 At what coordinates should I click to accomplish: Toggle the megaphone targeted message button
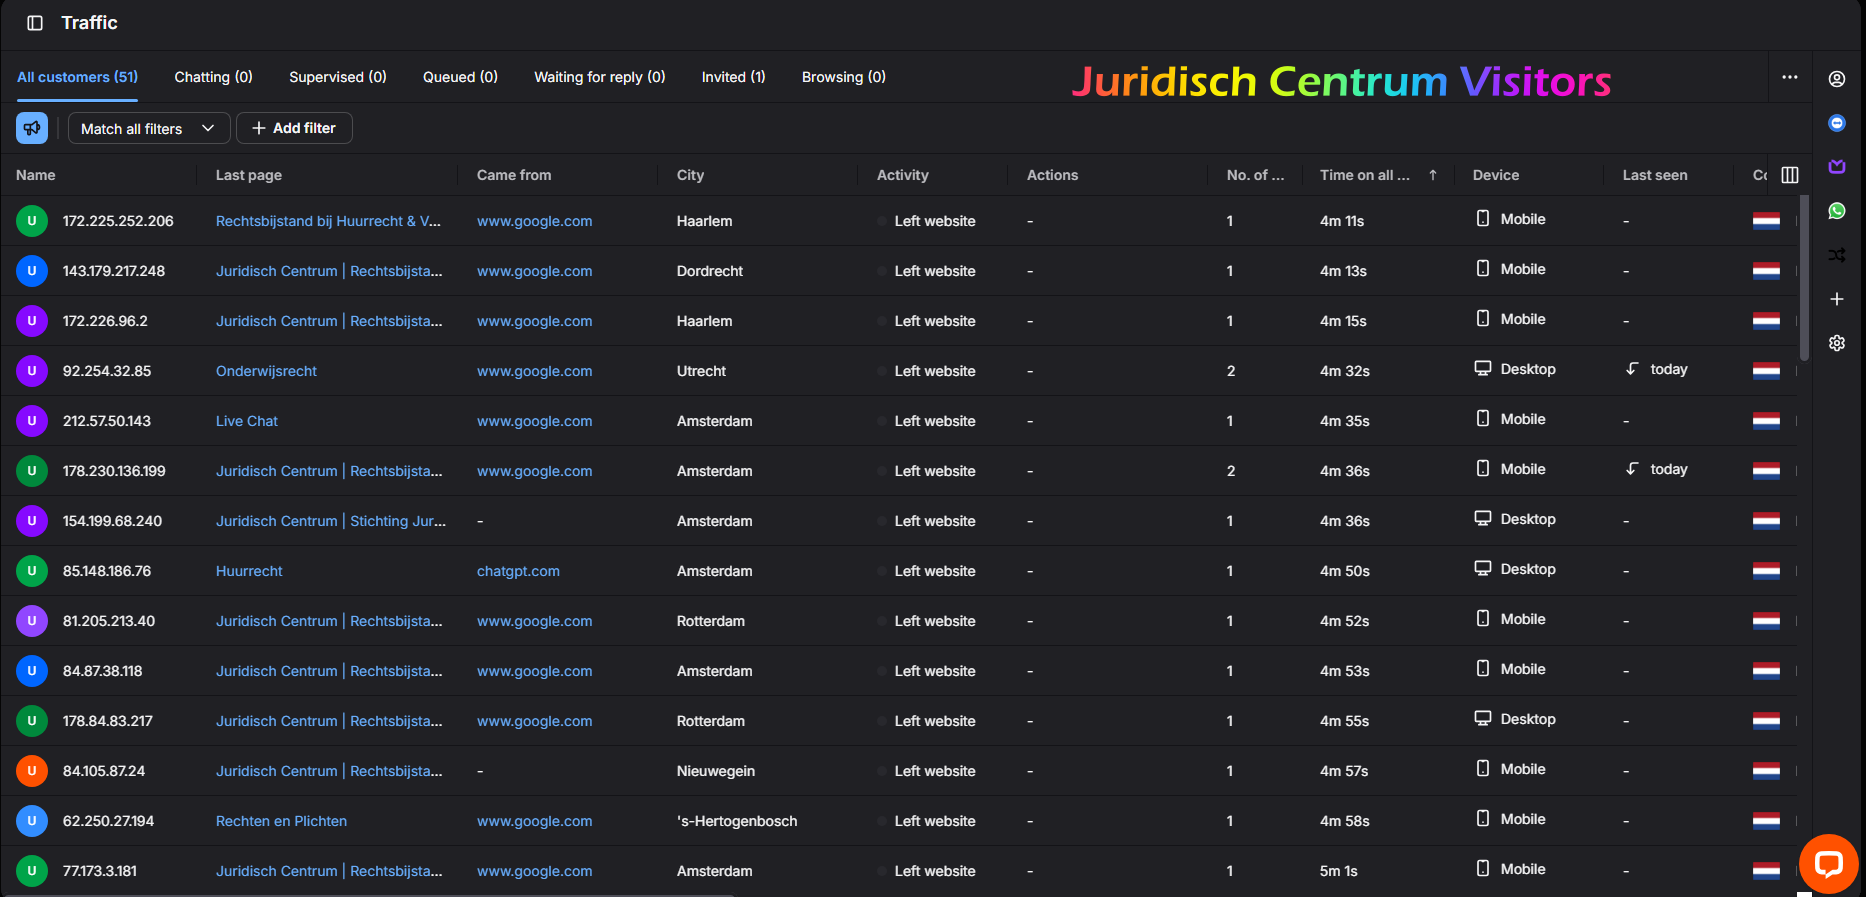[x=32, y=128]
